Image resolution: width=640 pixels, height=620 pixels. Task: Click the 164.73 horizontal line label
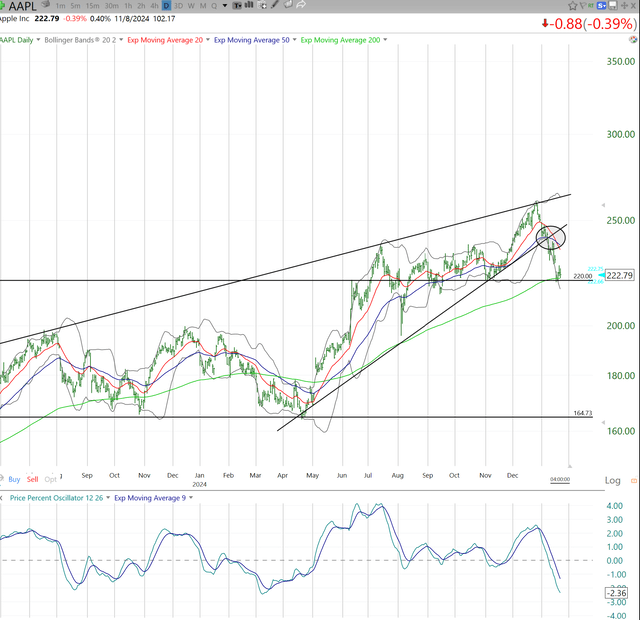[x=582, y=413]
